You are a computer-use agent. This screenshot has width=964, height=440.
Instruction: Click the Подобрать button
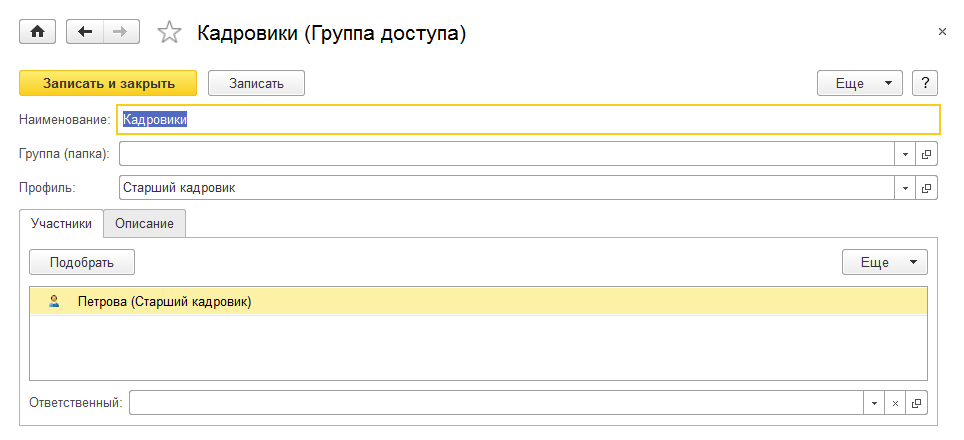(82, 263)
